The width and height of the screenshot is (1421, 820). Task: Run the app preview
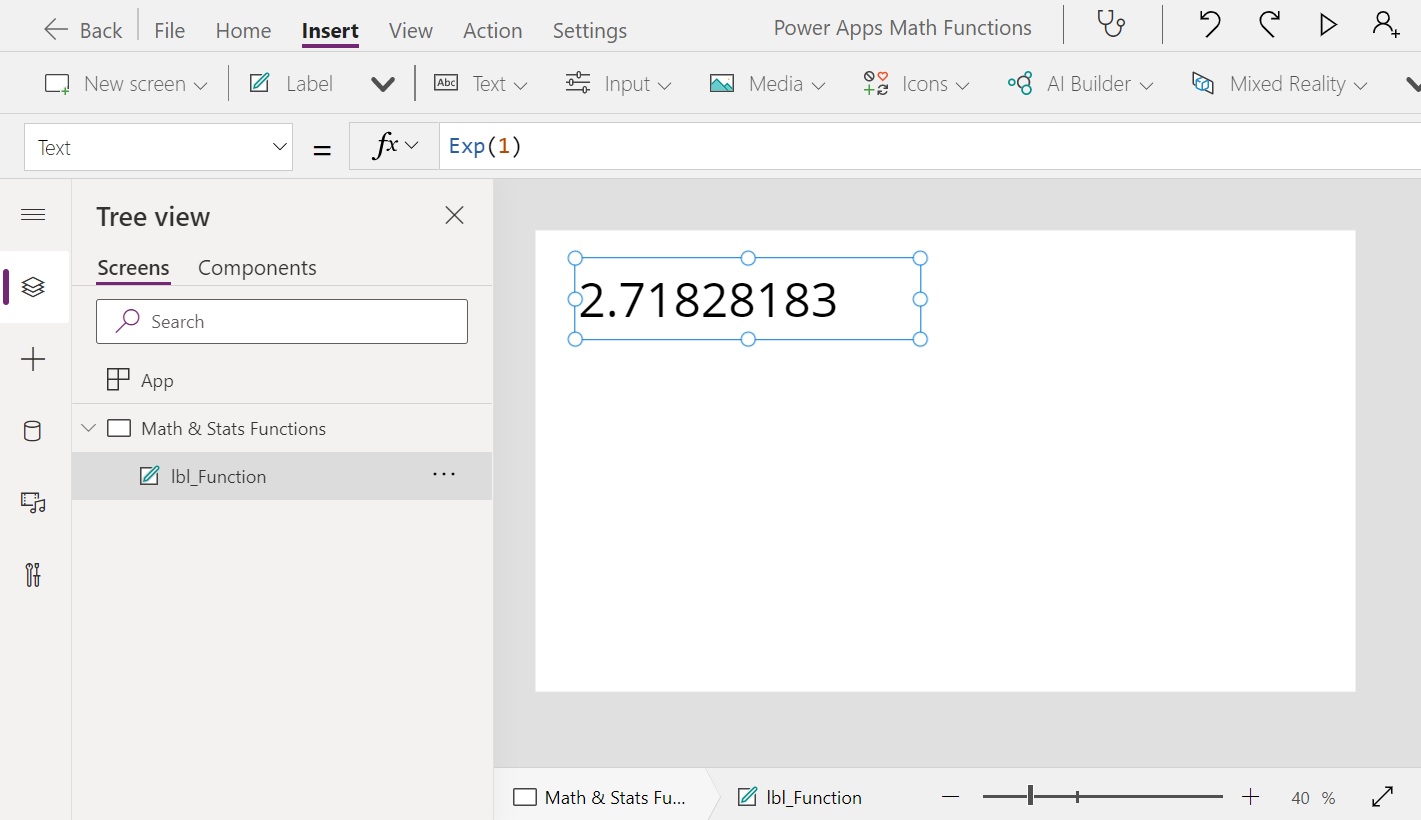pos(1327,25)
